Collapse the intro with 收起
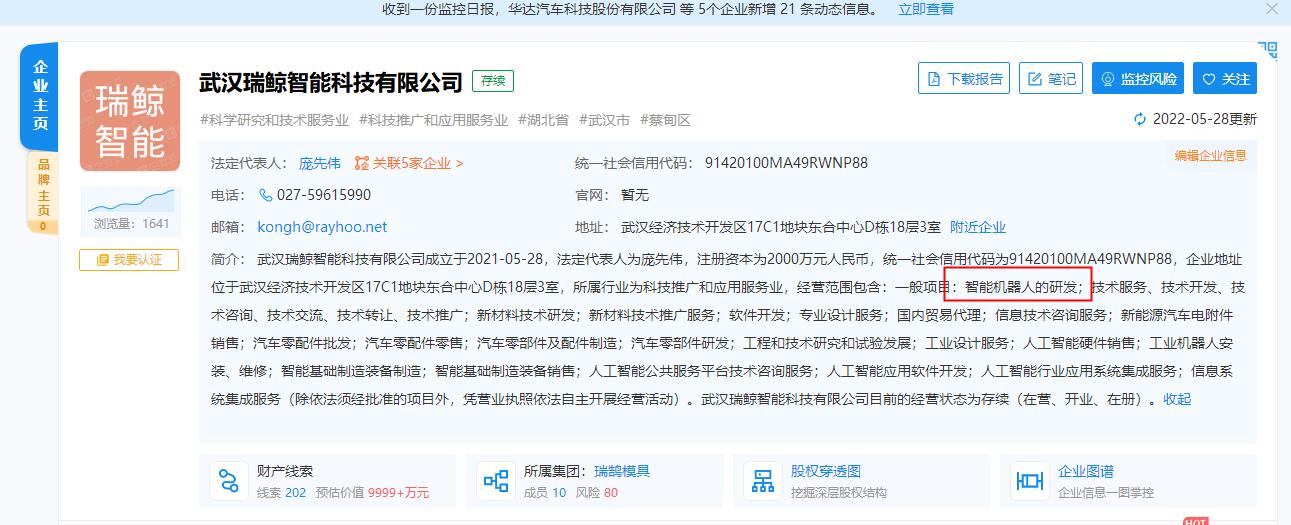Image resolution: width=1291 pixels, height=525 pixels. tap(1177, 399)
